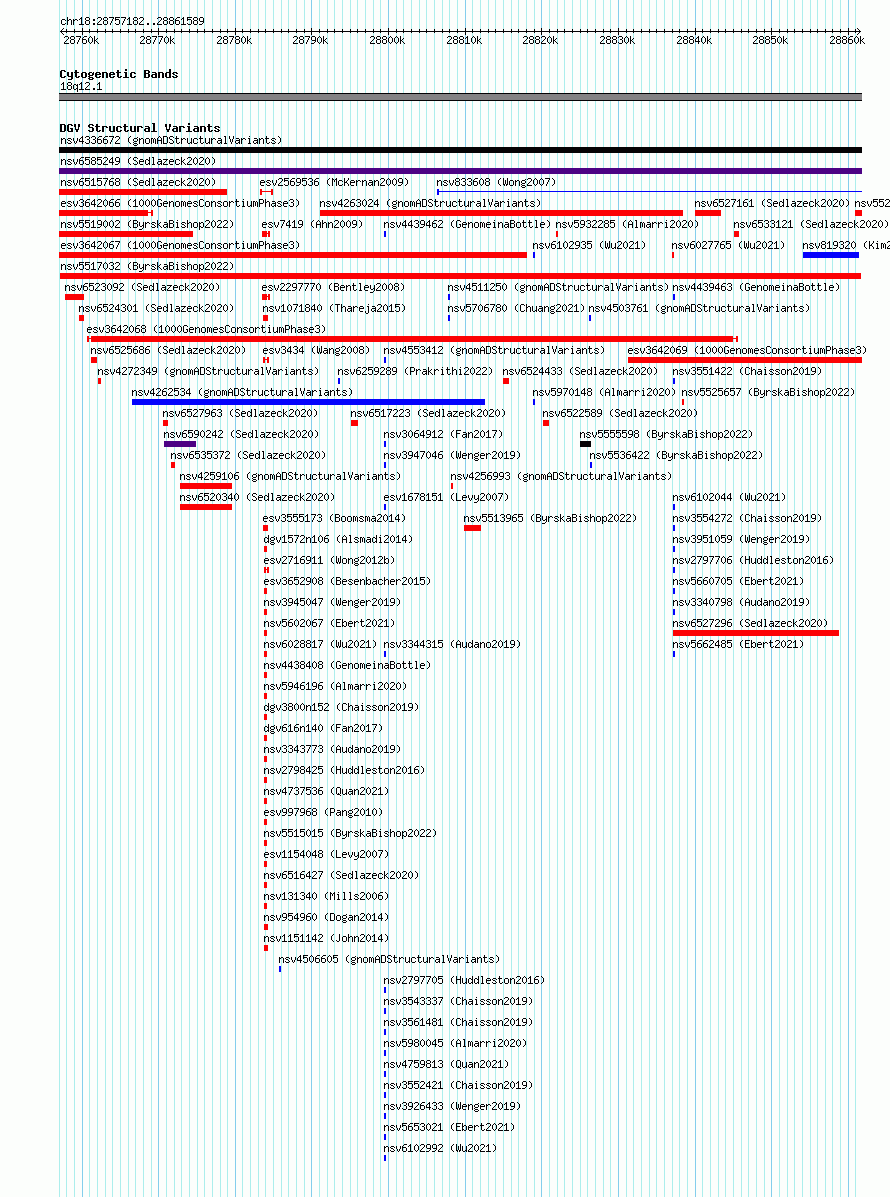
Task: Click the nsv5980045 (Almarri2020) label
Action: pyautogui.click(x=455, y=1043)
